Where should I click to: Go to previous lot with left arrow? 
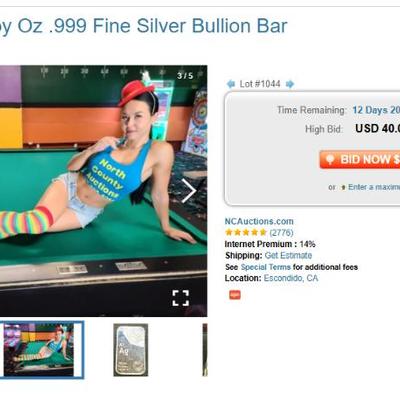pyautogui.click(x=231, y=84)
